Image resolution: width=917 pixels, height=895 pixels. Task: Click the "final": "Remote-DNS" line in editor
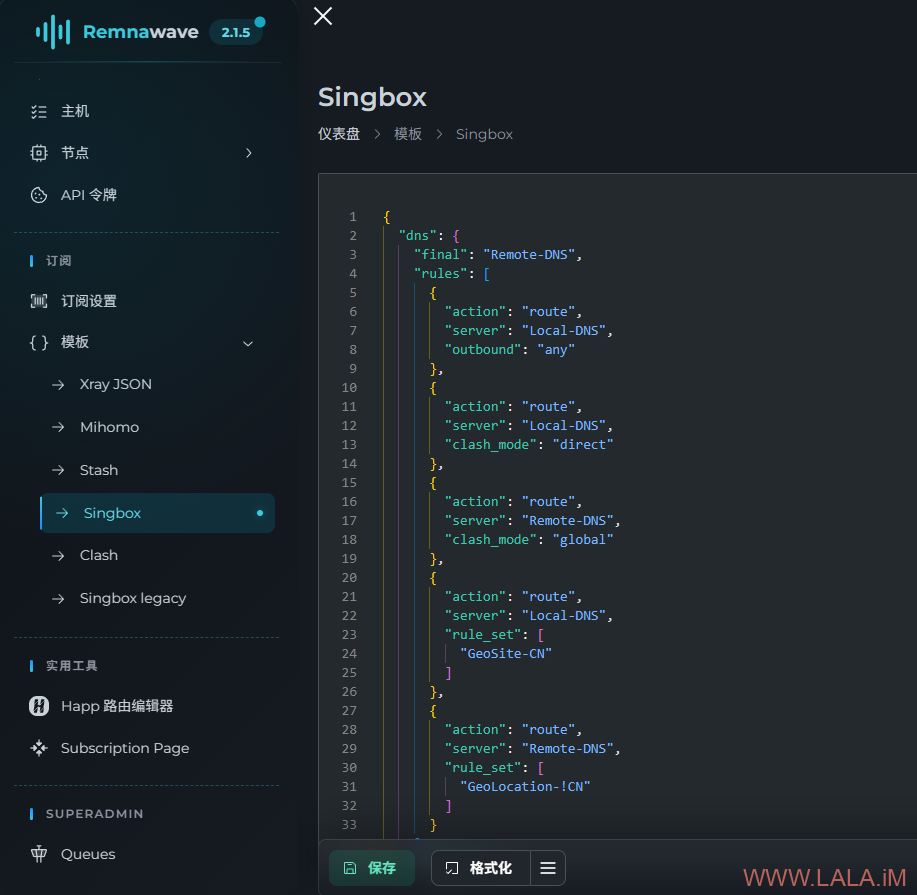(x=498, y=255)
